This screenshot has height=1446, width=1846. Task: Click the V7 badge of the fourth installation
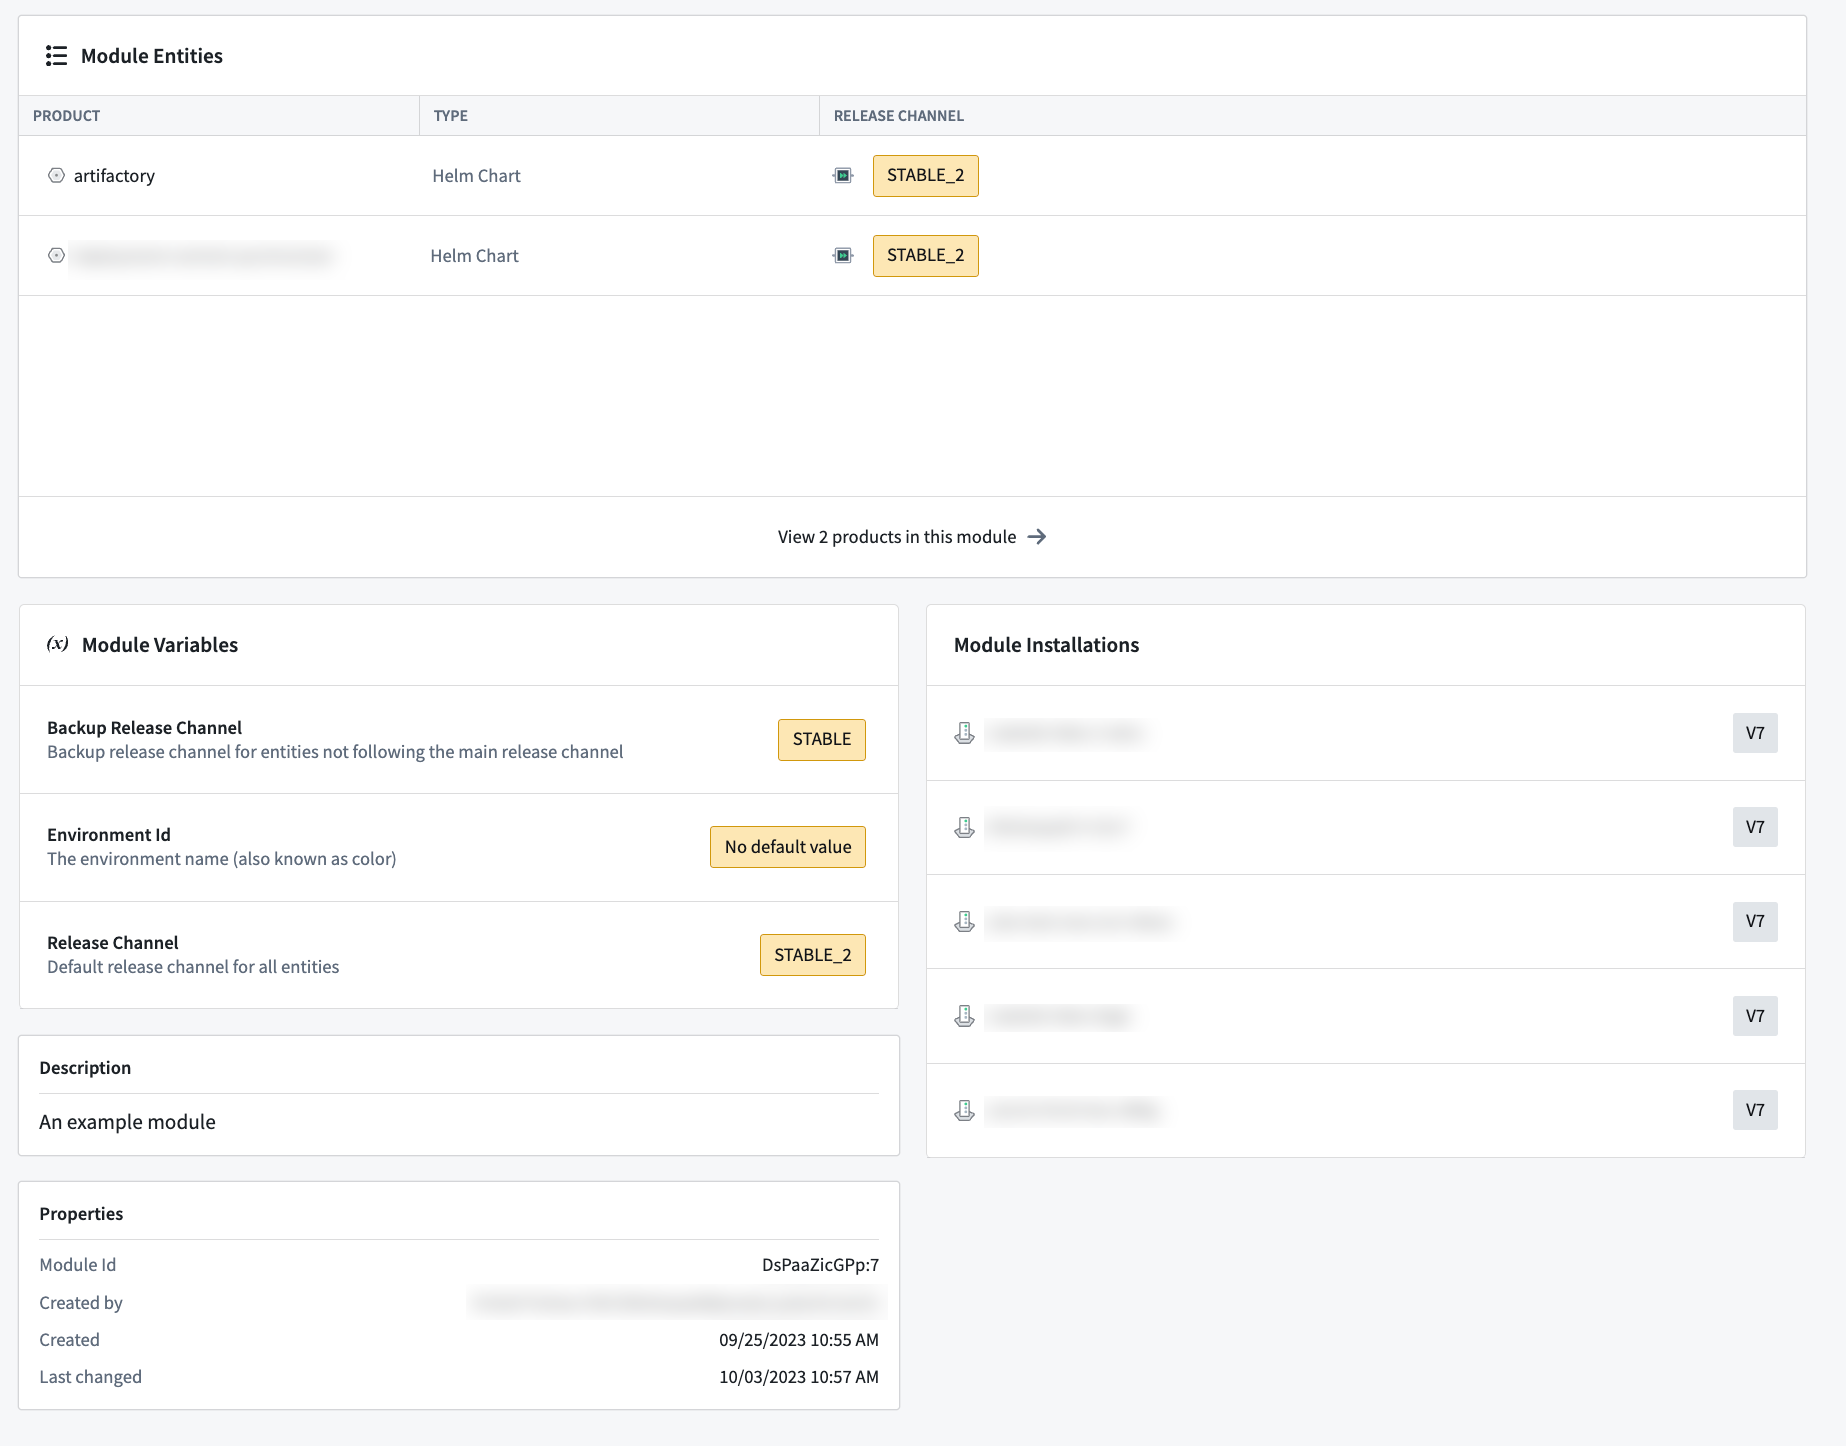1755,1016
